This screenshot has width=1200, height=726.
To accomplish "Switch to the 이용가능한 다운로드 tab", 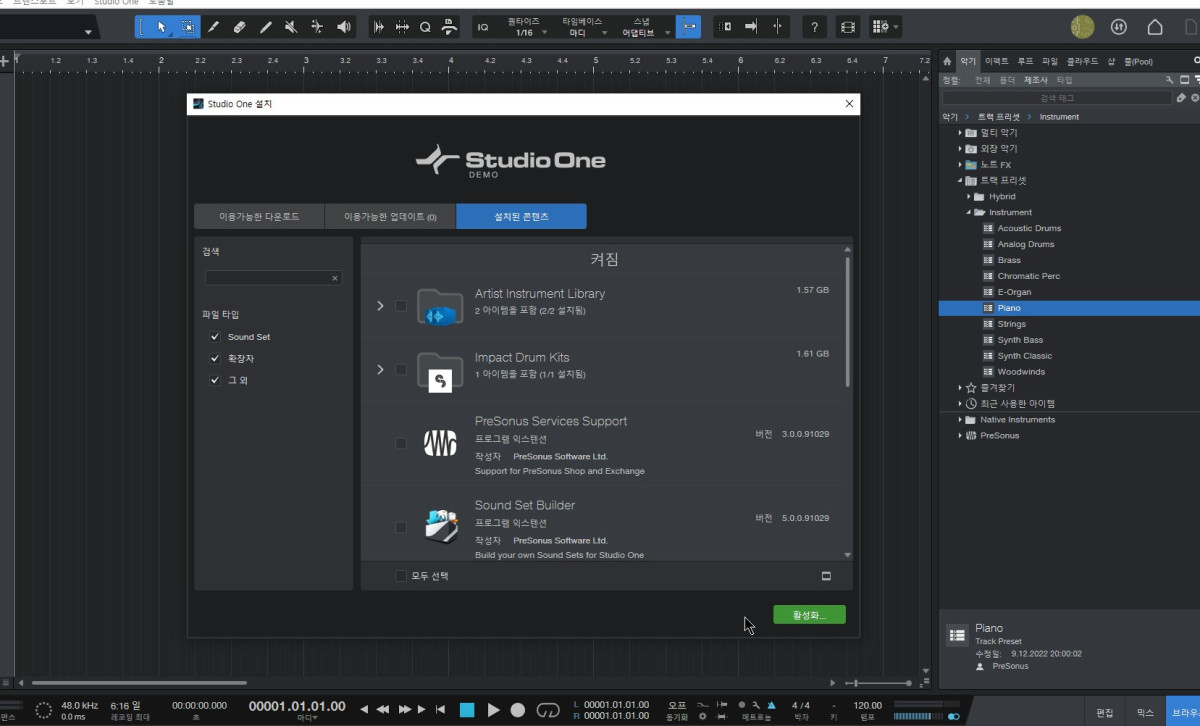I will (x=259, y=217).
